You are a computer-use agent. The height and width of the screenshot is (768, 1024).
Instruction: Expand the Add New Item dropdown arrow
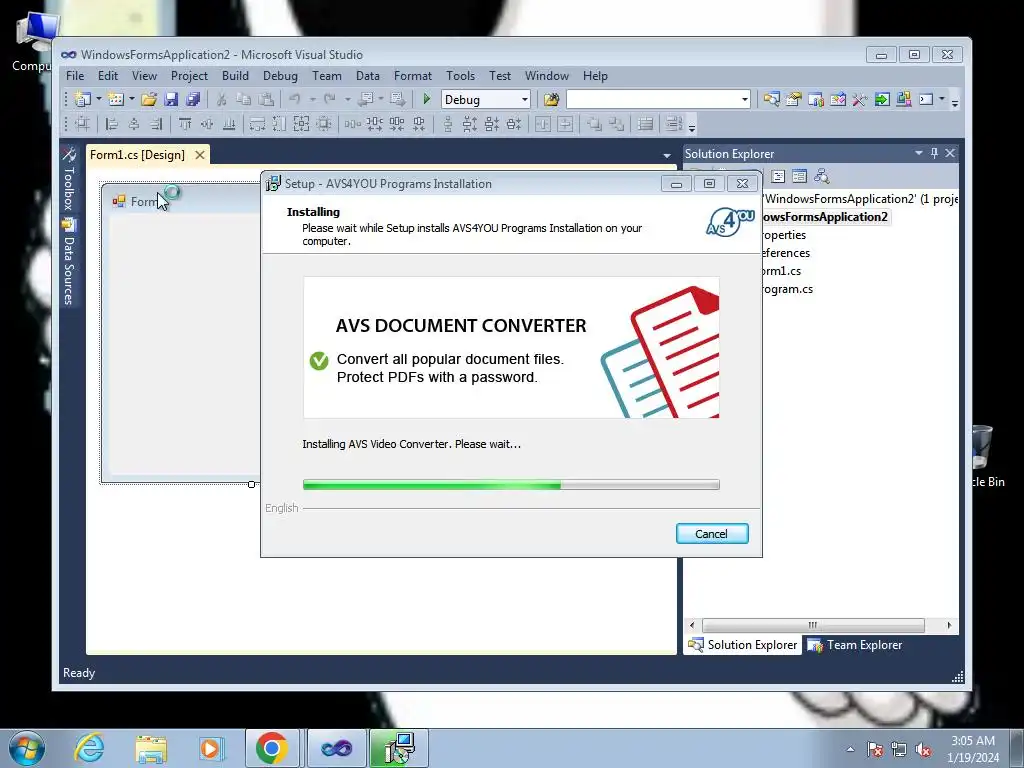(131, 99)
